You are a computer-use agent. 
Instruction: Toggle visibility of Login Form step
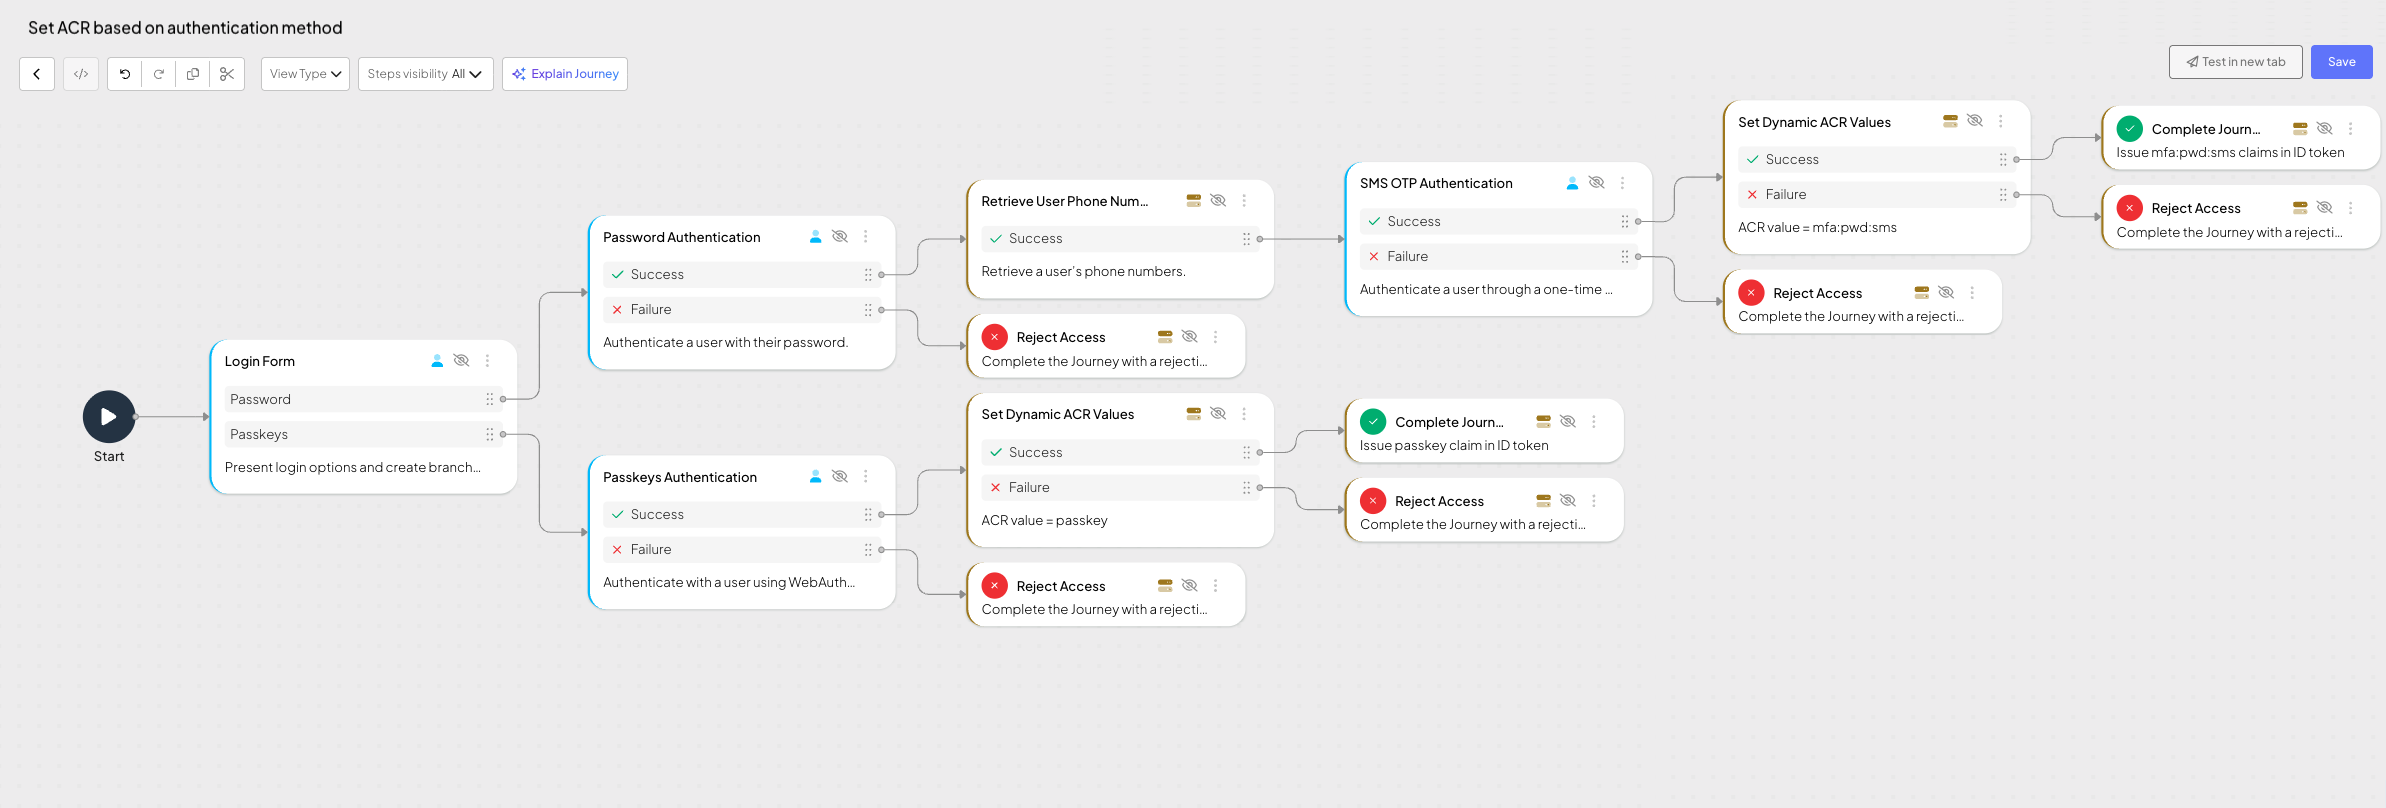[461, 361]
